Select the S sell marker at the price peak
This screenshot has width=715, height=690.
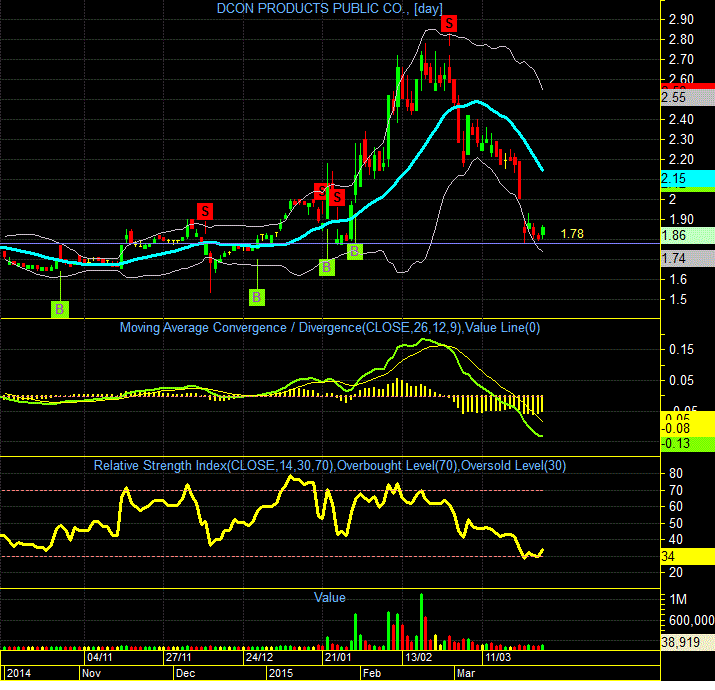pos(449,23)
